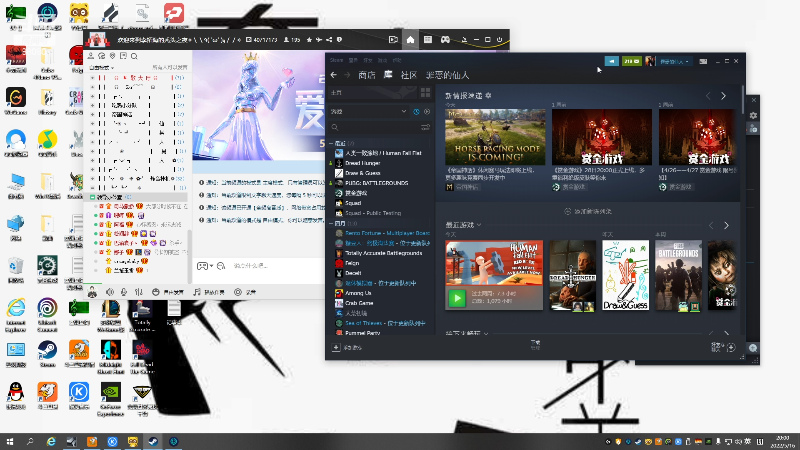Click channel avatar in chat title bar

[x=97, y=39]
